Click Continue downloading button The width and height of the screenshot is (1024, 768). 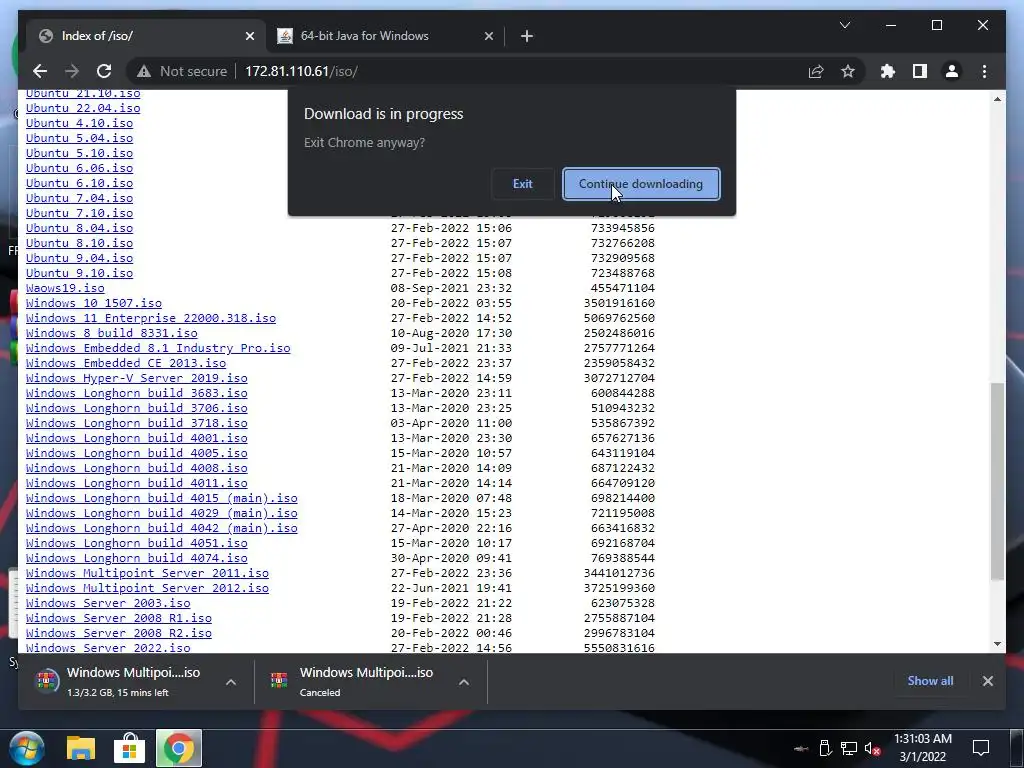(641, 184)
